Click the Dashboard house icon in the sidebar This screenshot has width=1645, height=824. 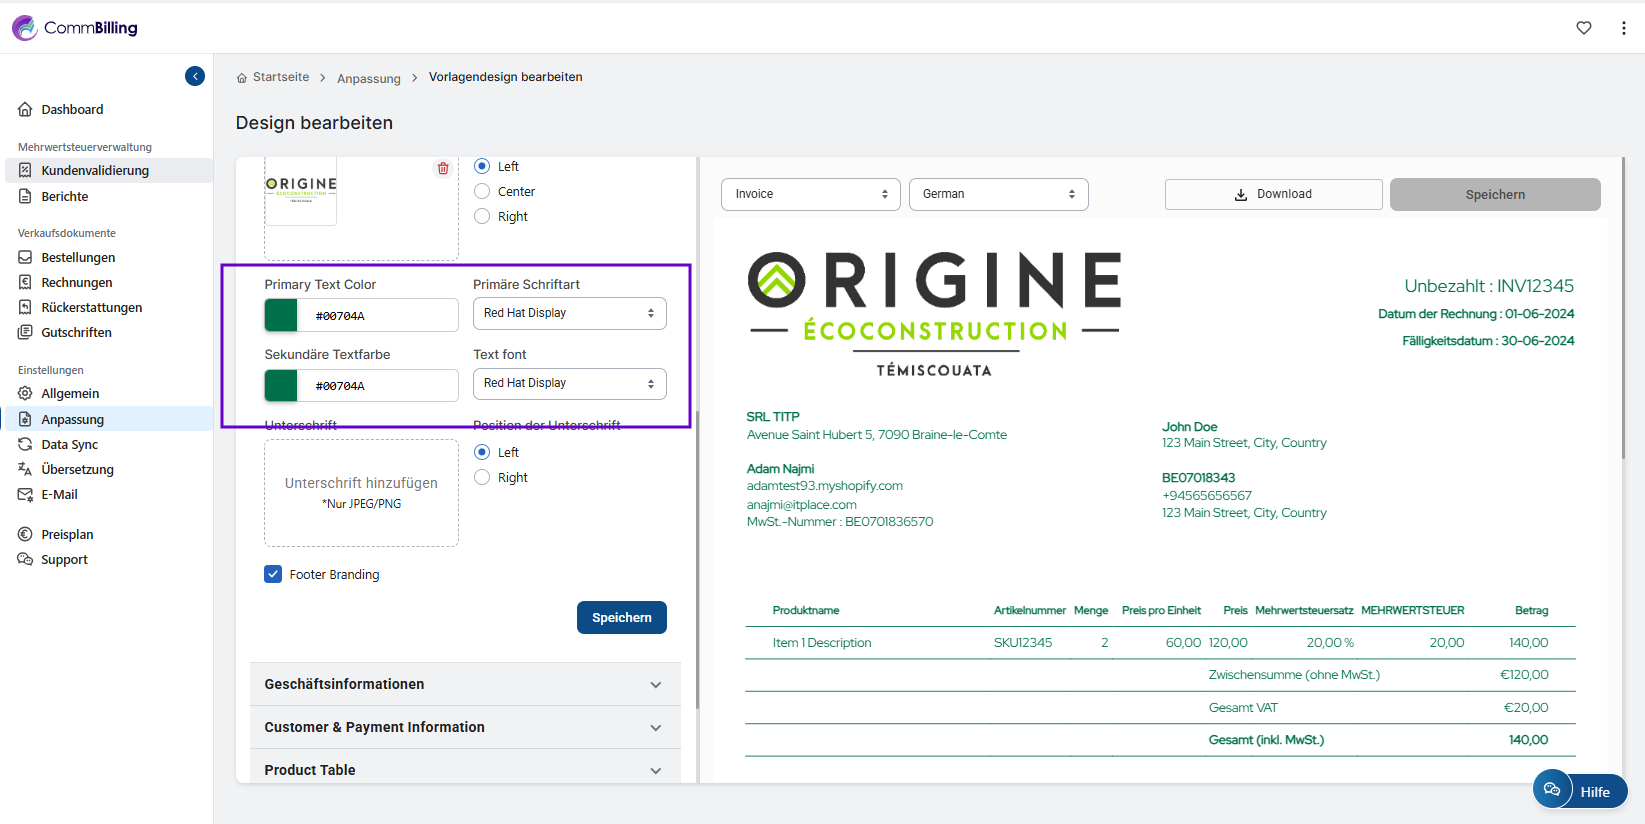click(x=25, y=110)
